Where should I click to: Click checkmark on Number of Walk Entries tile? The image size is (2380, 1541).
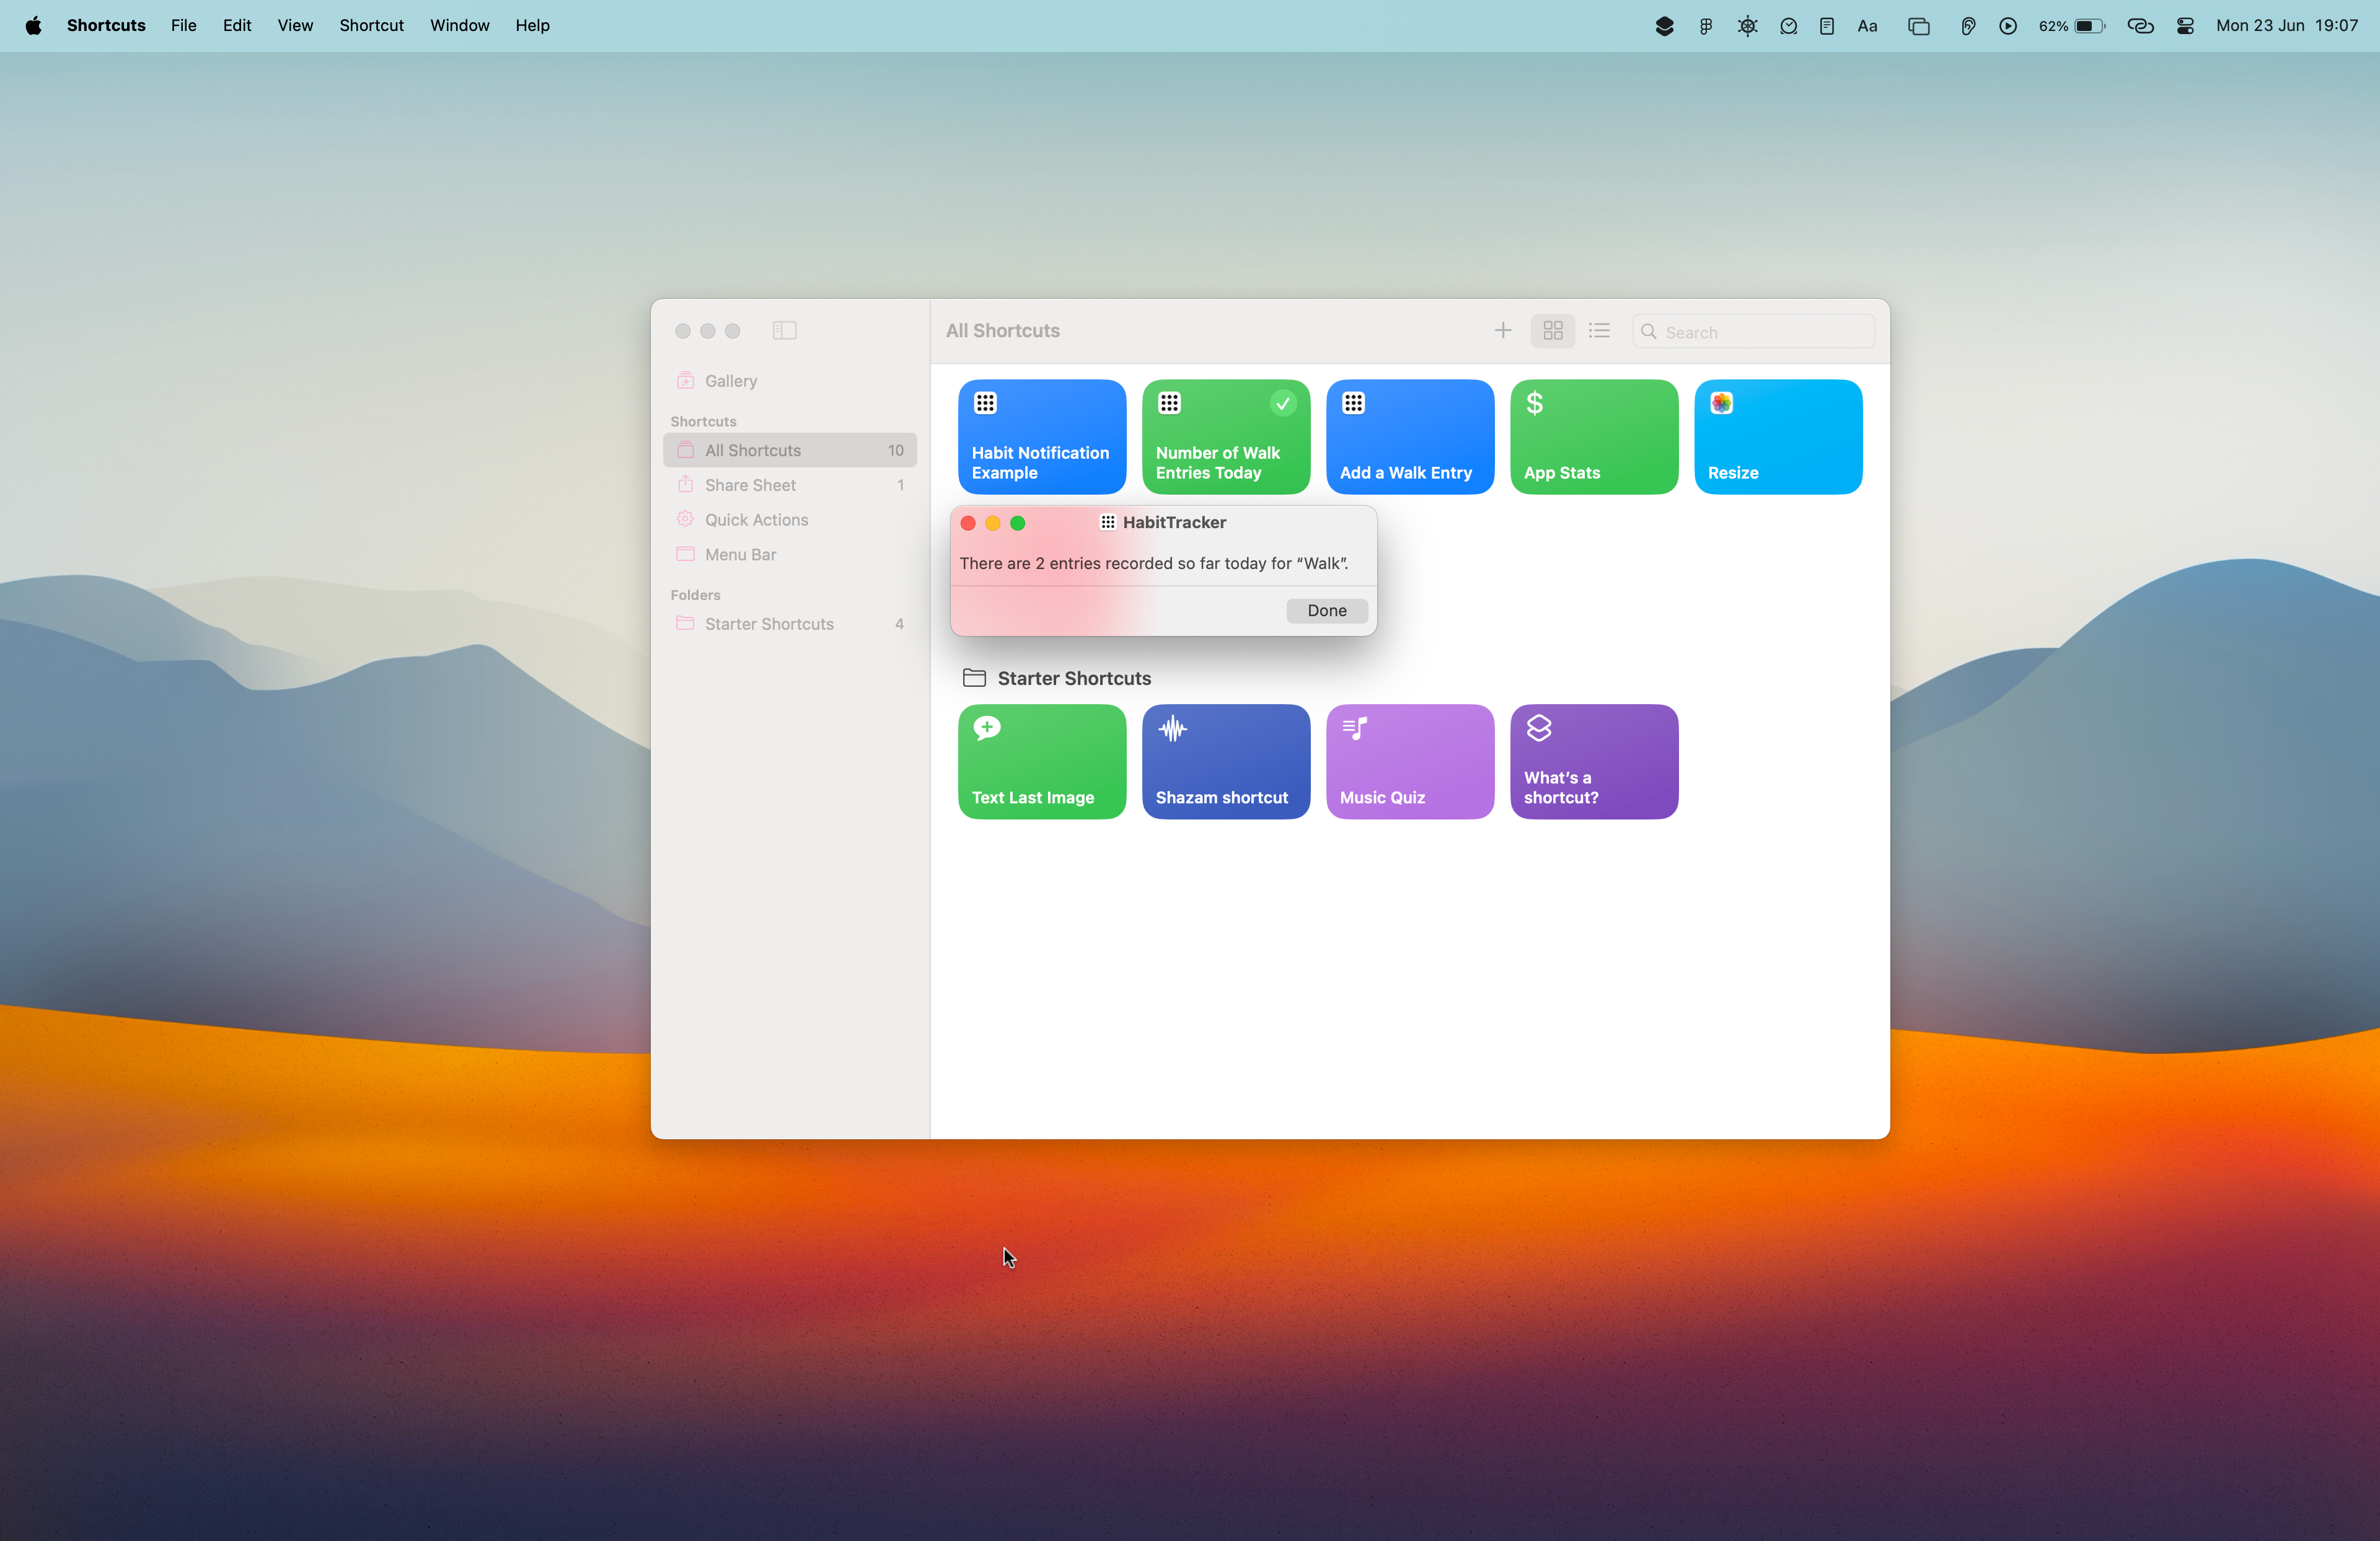pyautogui.click(x=1282, y=403)
